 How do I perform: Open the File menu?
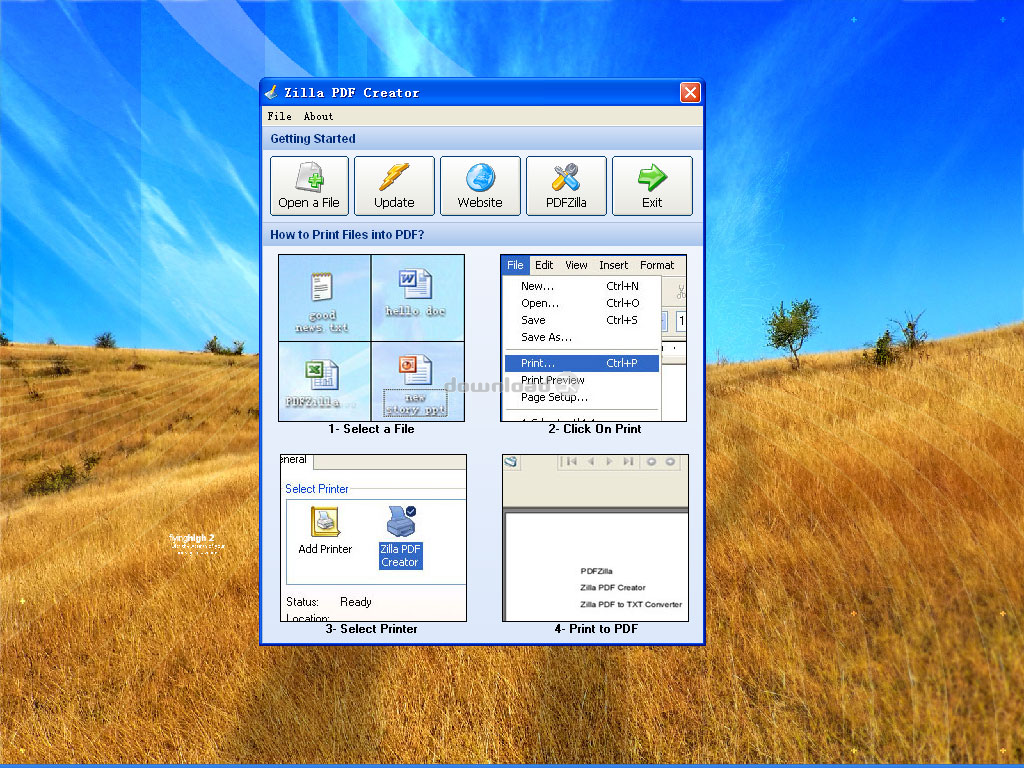(280, 116)
